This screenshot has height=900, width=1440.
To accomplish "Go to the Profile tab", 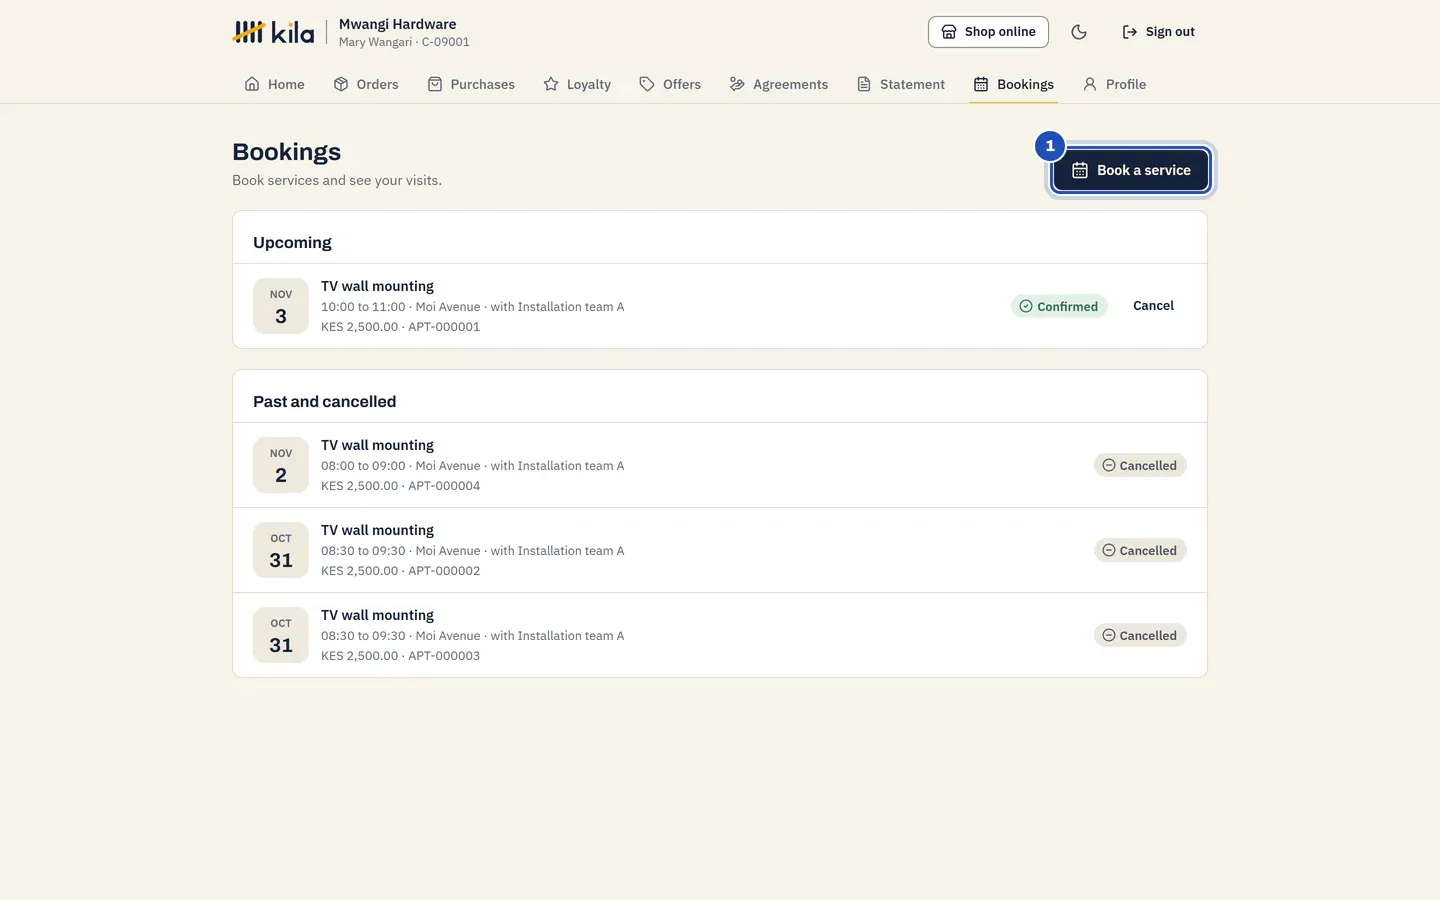I will click(1114, 84).
